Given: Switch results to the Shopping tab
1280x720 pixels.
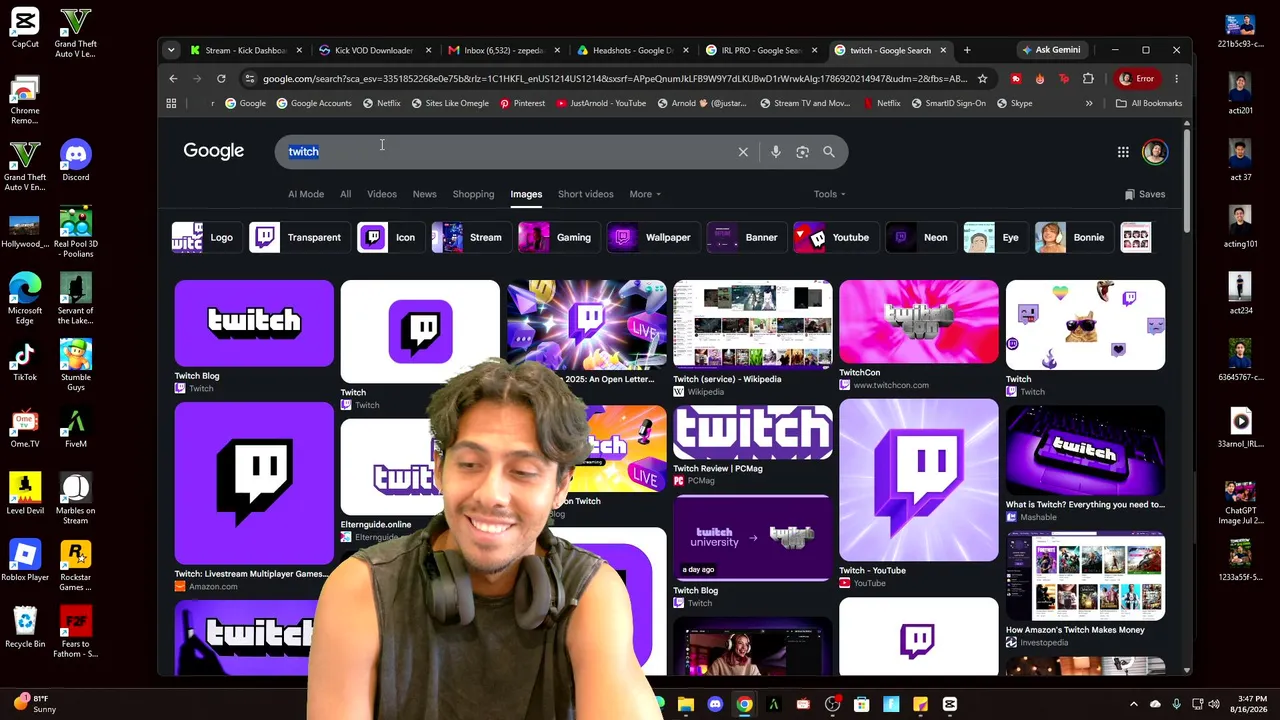Looking at the screenshot, I should [473, 194].
